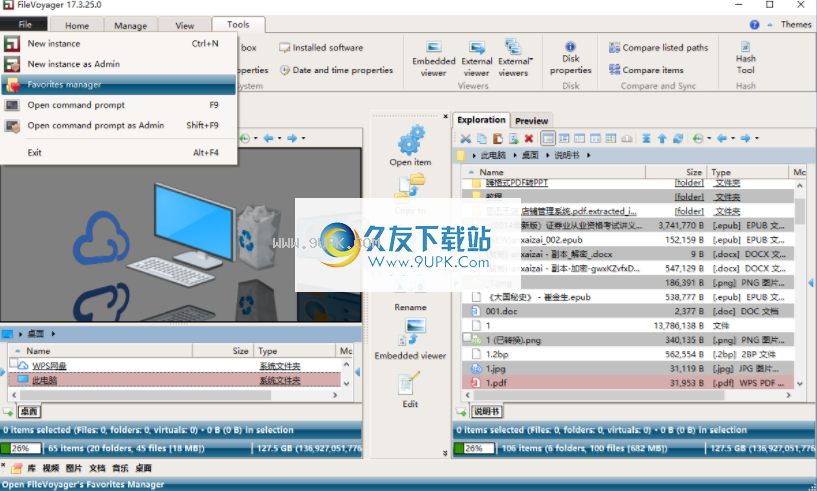Click the Paste icon in the right pane toolbar
Screen dimensions: 817x491
point(498,139)
